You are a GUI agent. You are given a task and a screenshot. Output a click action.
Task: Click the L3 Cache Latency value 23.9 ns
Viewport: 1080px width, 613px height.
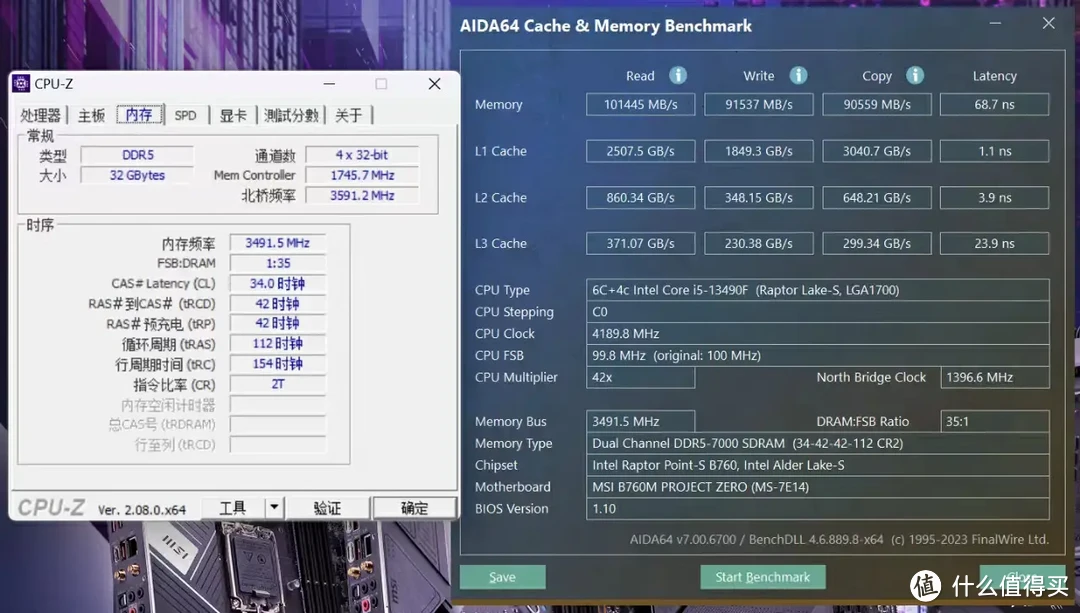[x=995, y=243]
